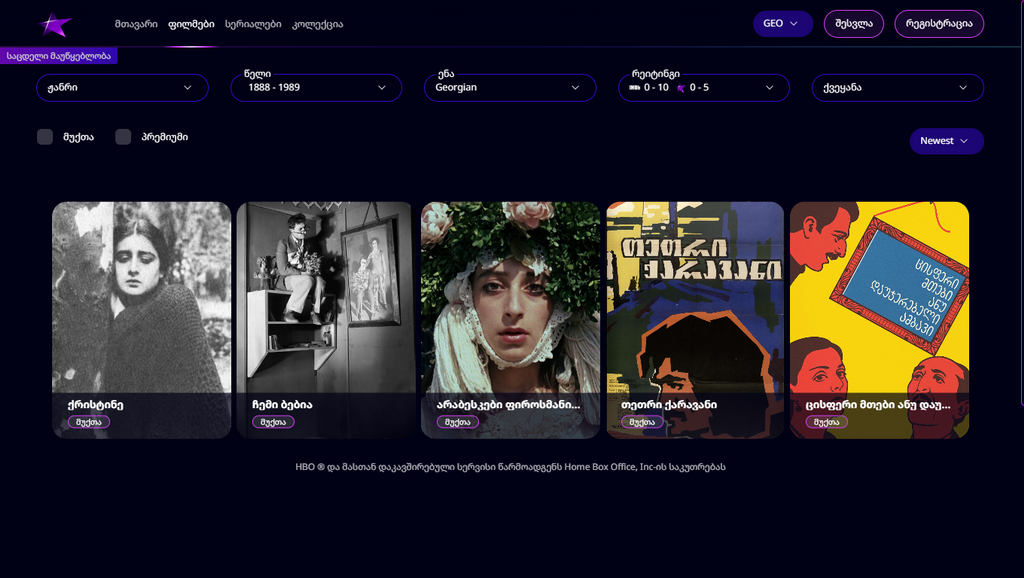Click the უფასო badge on ცისფერი მთები card
Viewport: 1024px width, 578px height.
click(827, 422)
